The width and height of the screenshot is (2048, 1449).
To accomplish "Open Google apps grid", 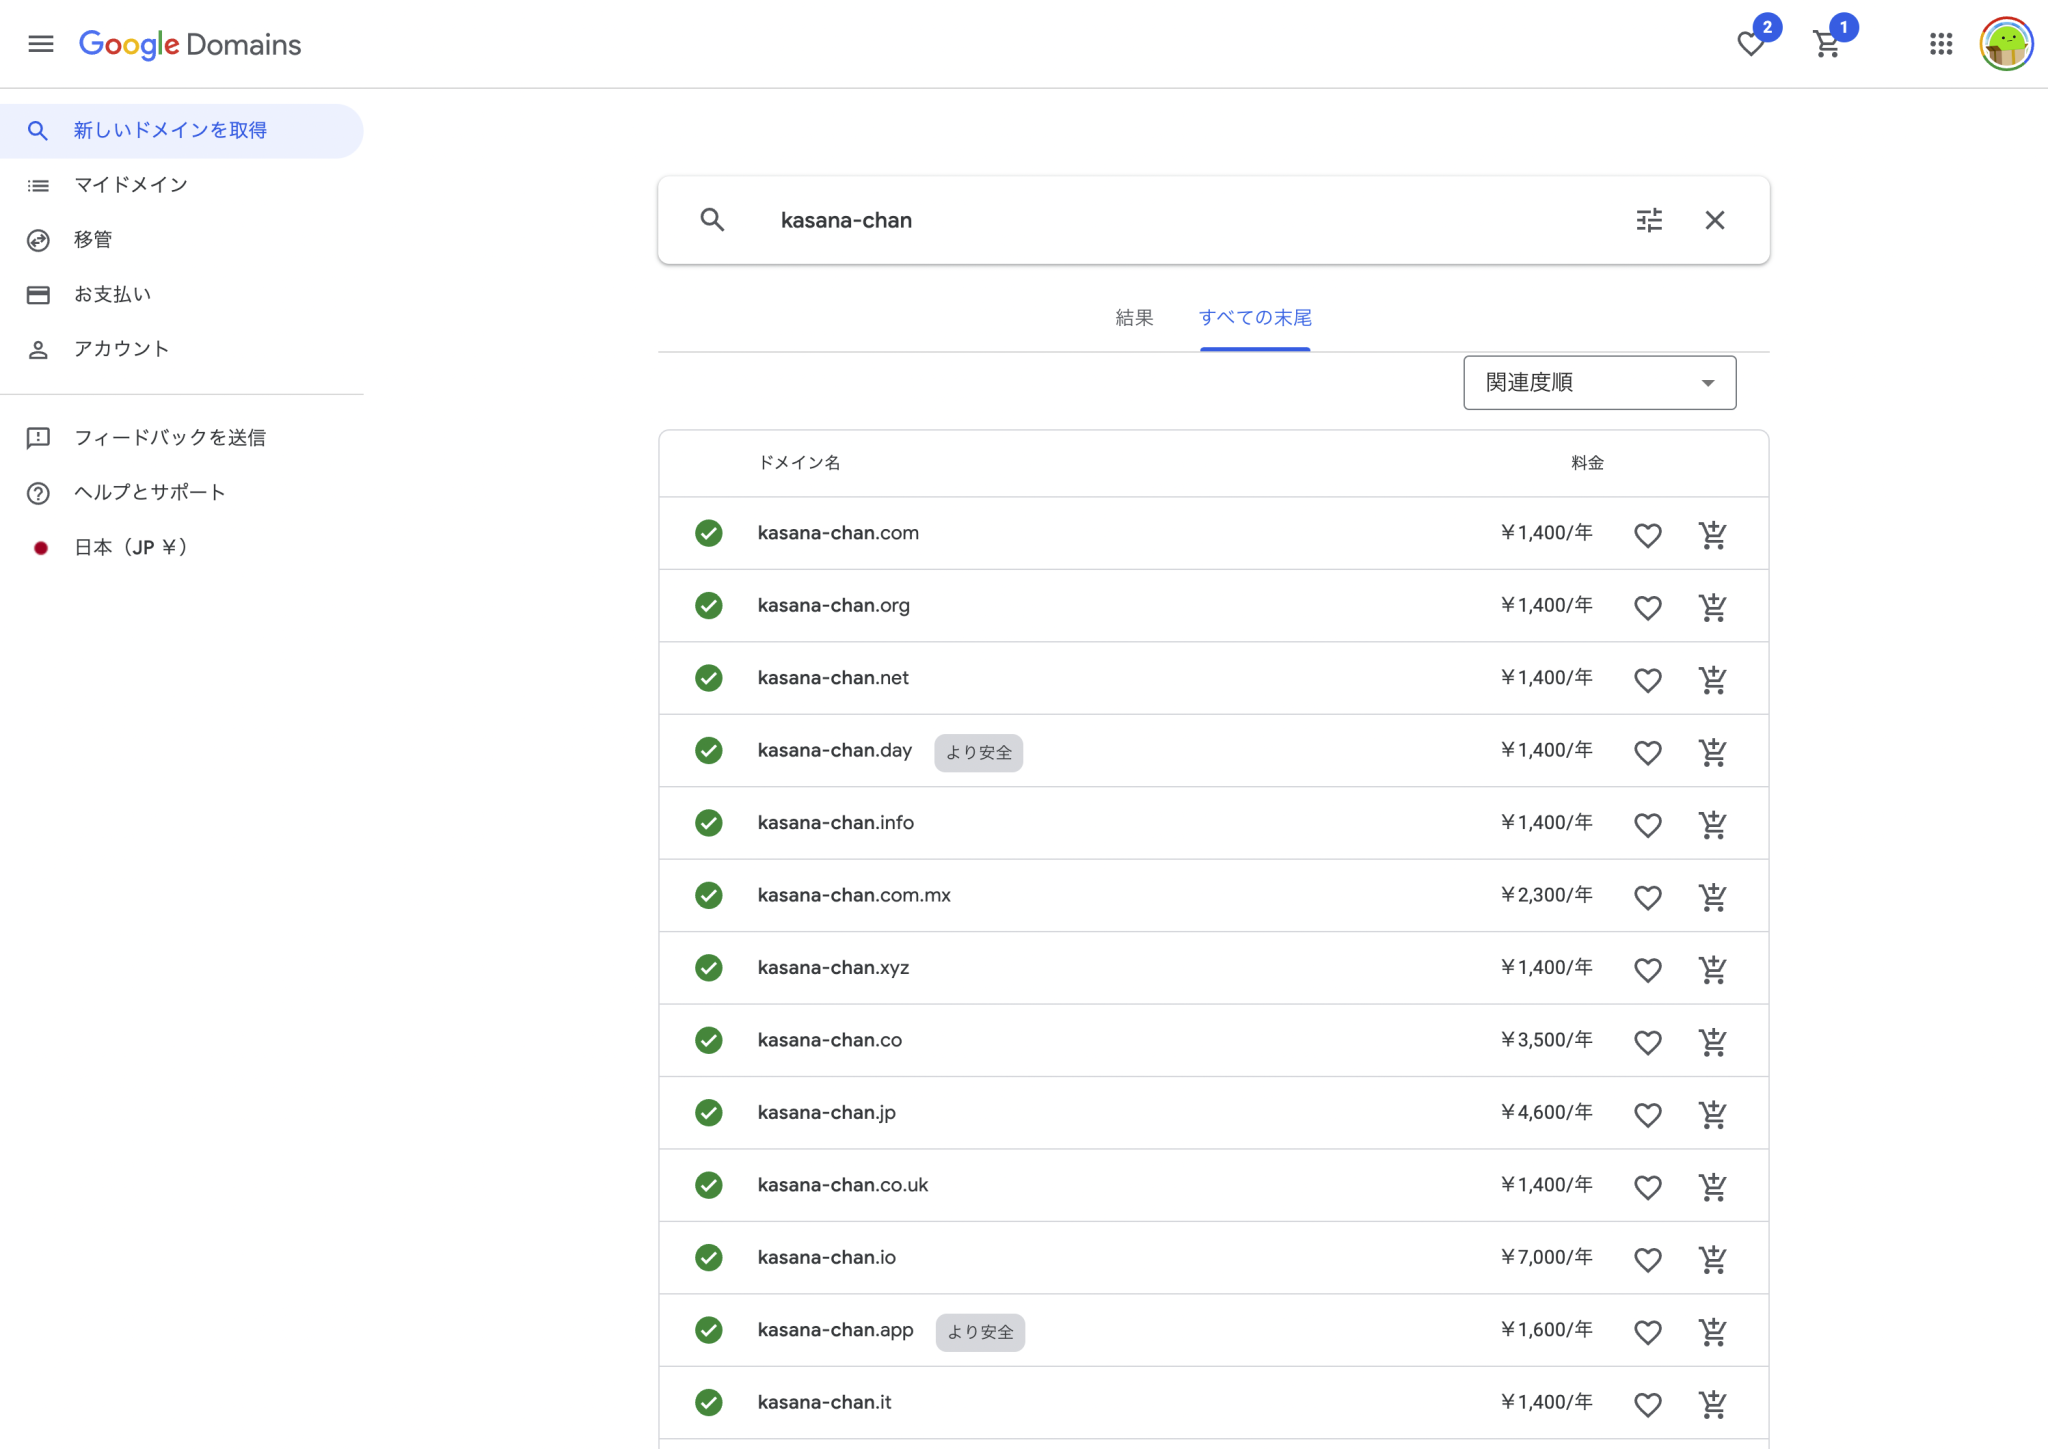I will pyautogui.click(x=1941, y=44).
